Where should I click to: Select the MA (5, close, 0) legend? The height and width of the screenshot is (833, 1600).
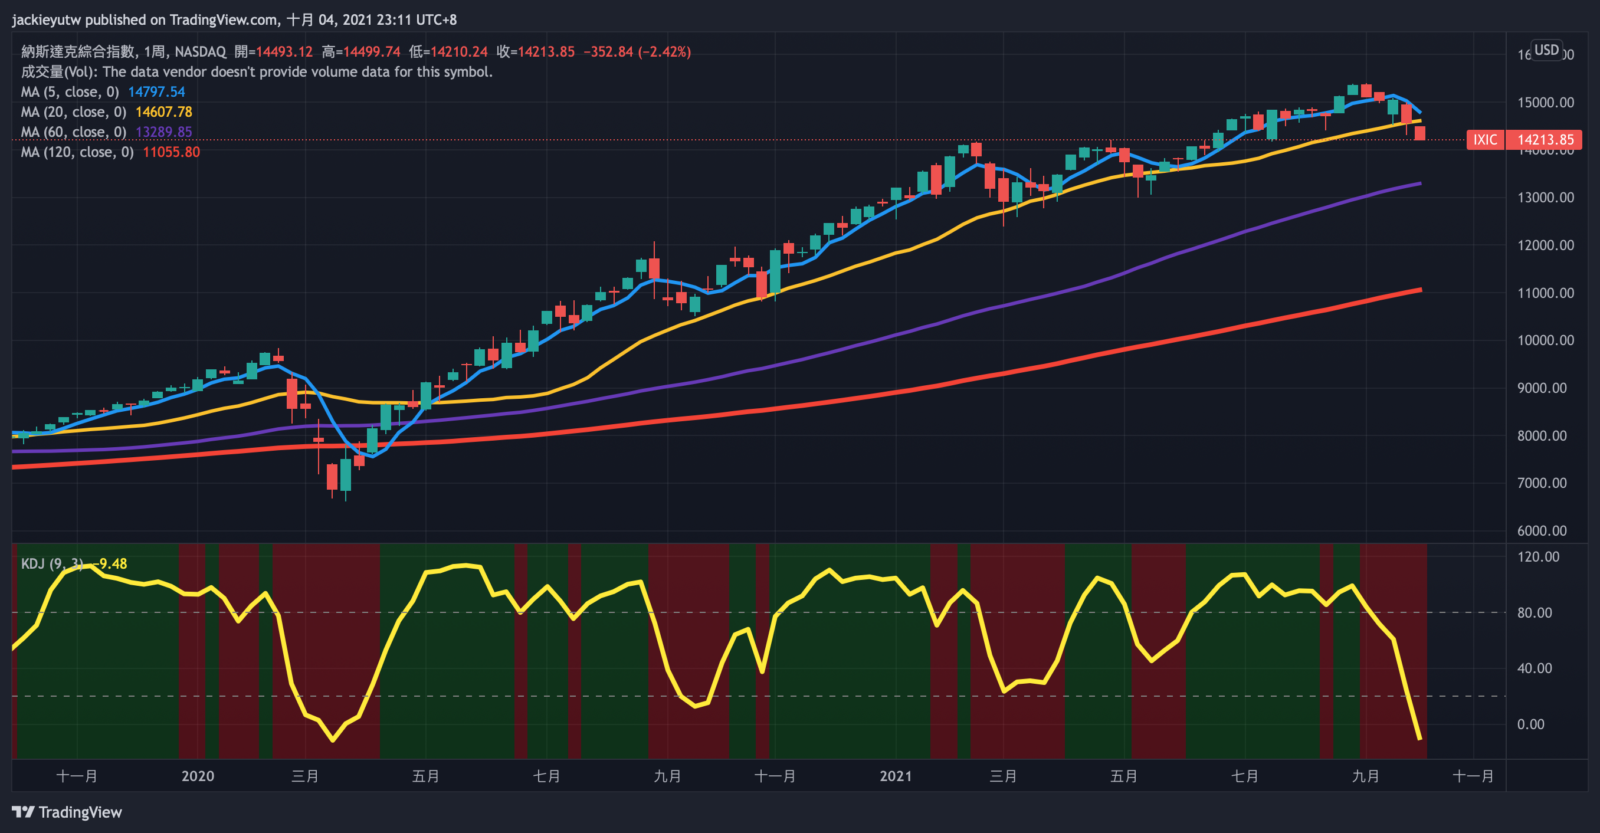click(70, 92)
